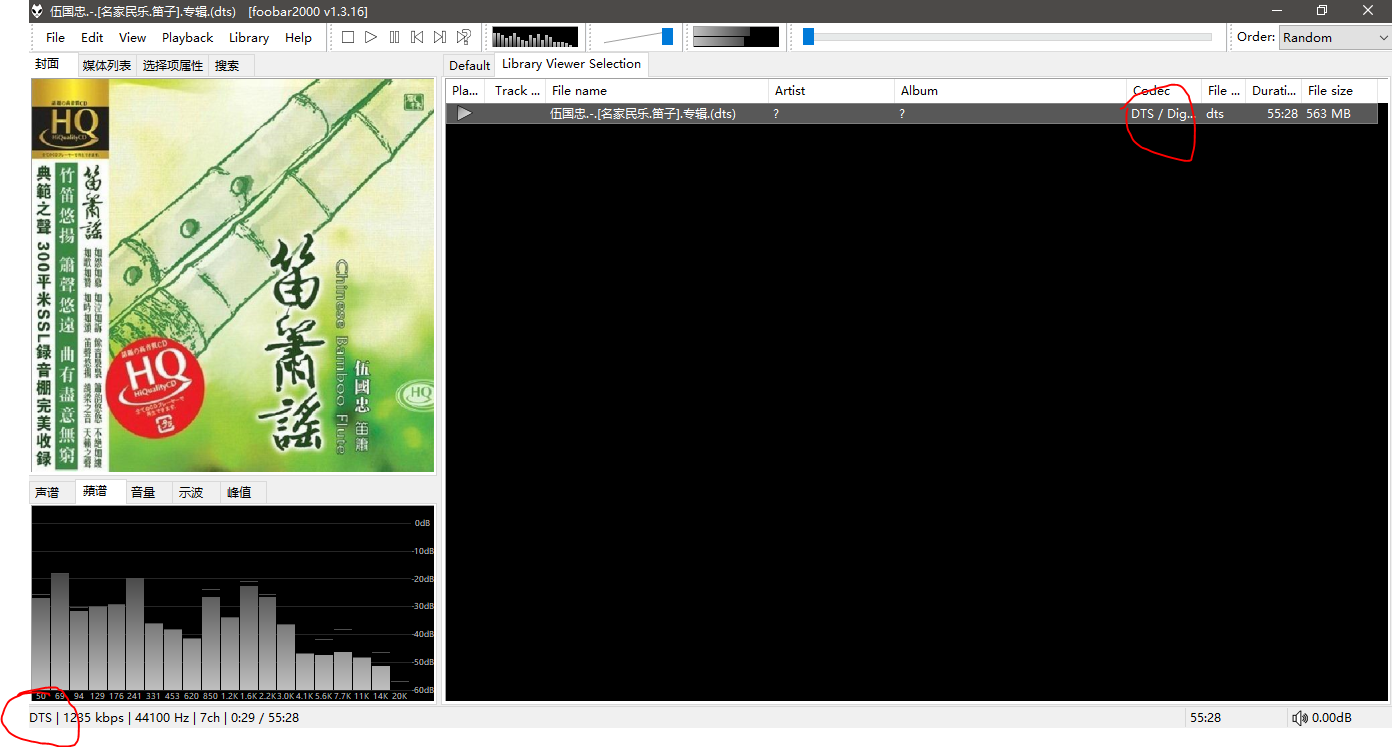Click the album cover artwork
Screen dimensions: 1392x747
pyautogui.click(x=233, y=275)
